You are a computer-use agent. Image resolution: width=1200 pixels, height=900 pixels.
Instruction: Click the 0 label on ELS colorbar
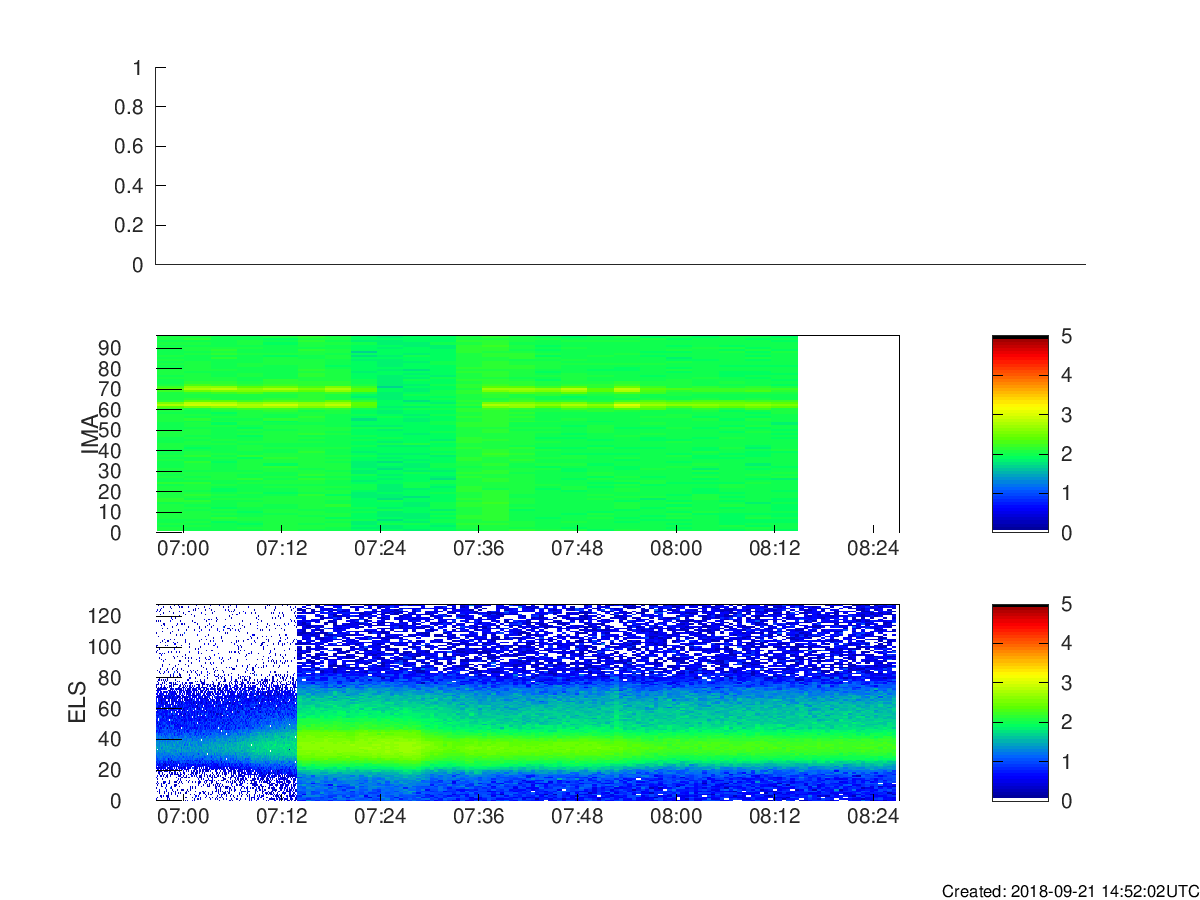[x=1066, y=800]
